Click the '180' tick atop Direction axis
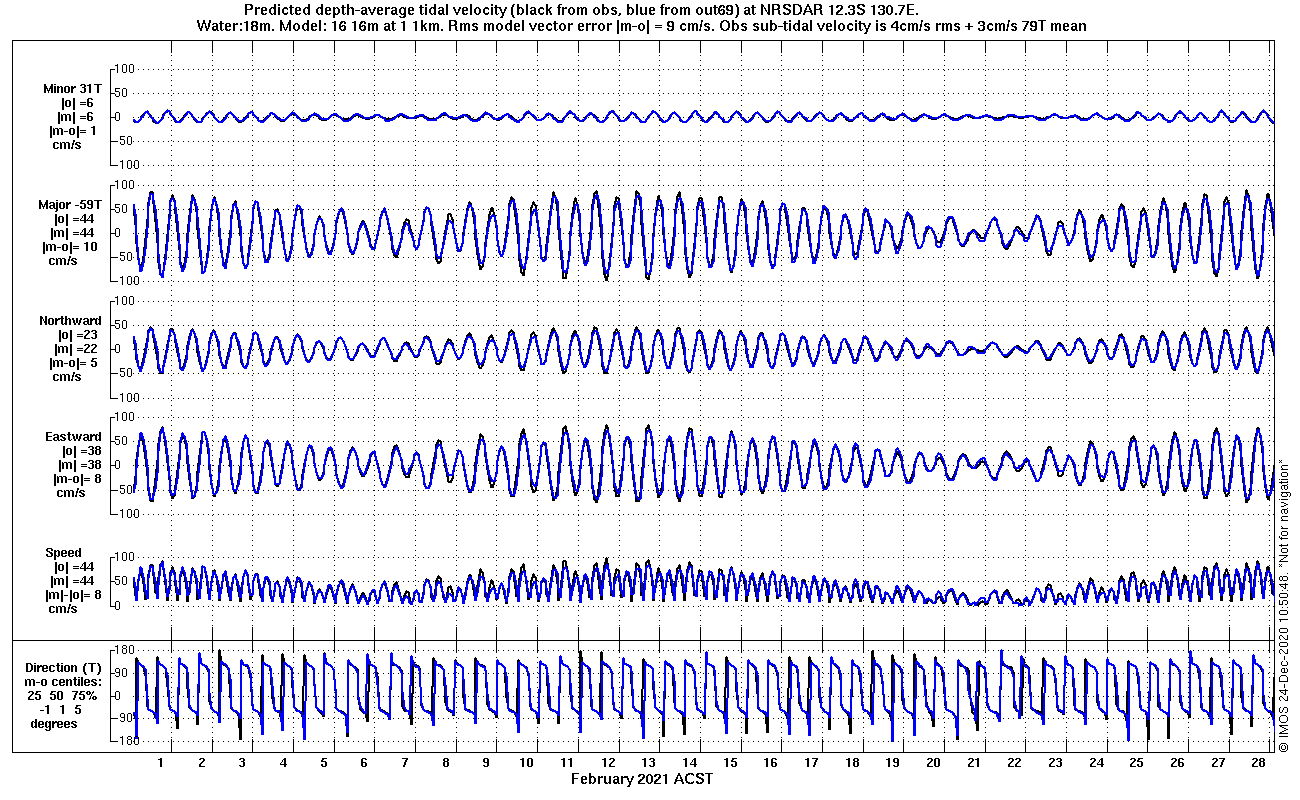The height and width of the screenshot is (800, 1300). [124, 650]
